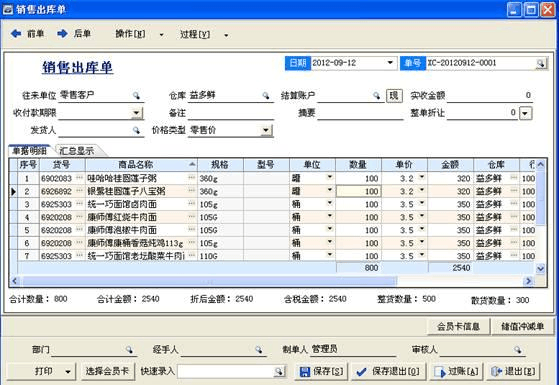
Task: Click magnifier icon beside 发货人 field
Action: [136, 130]
